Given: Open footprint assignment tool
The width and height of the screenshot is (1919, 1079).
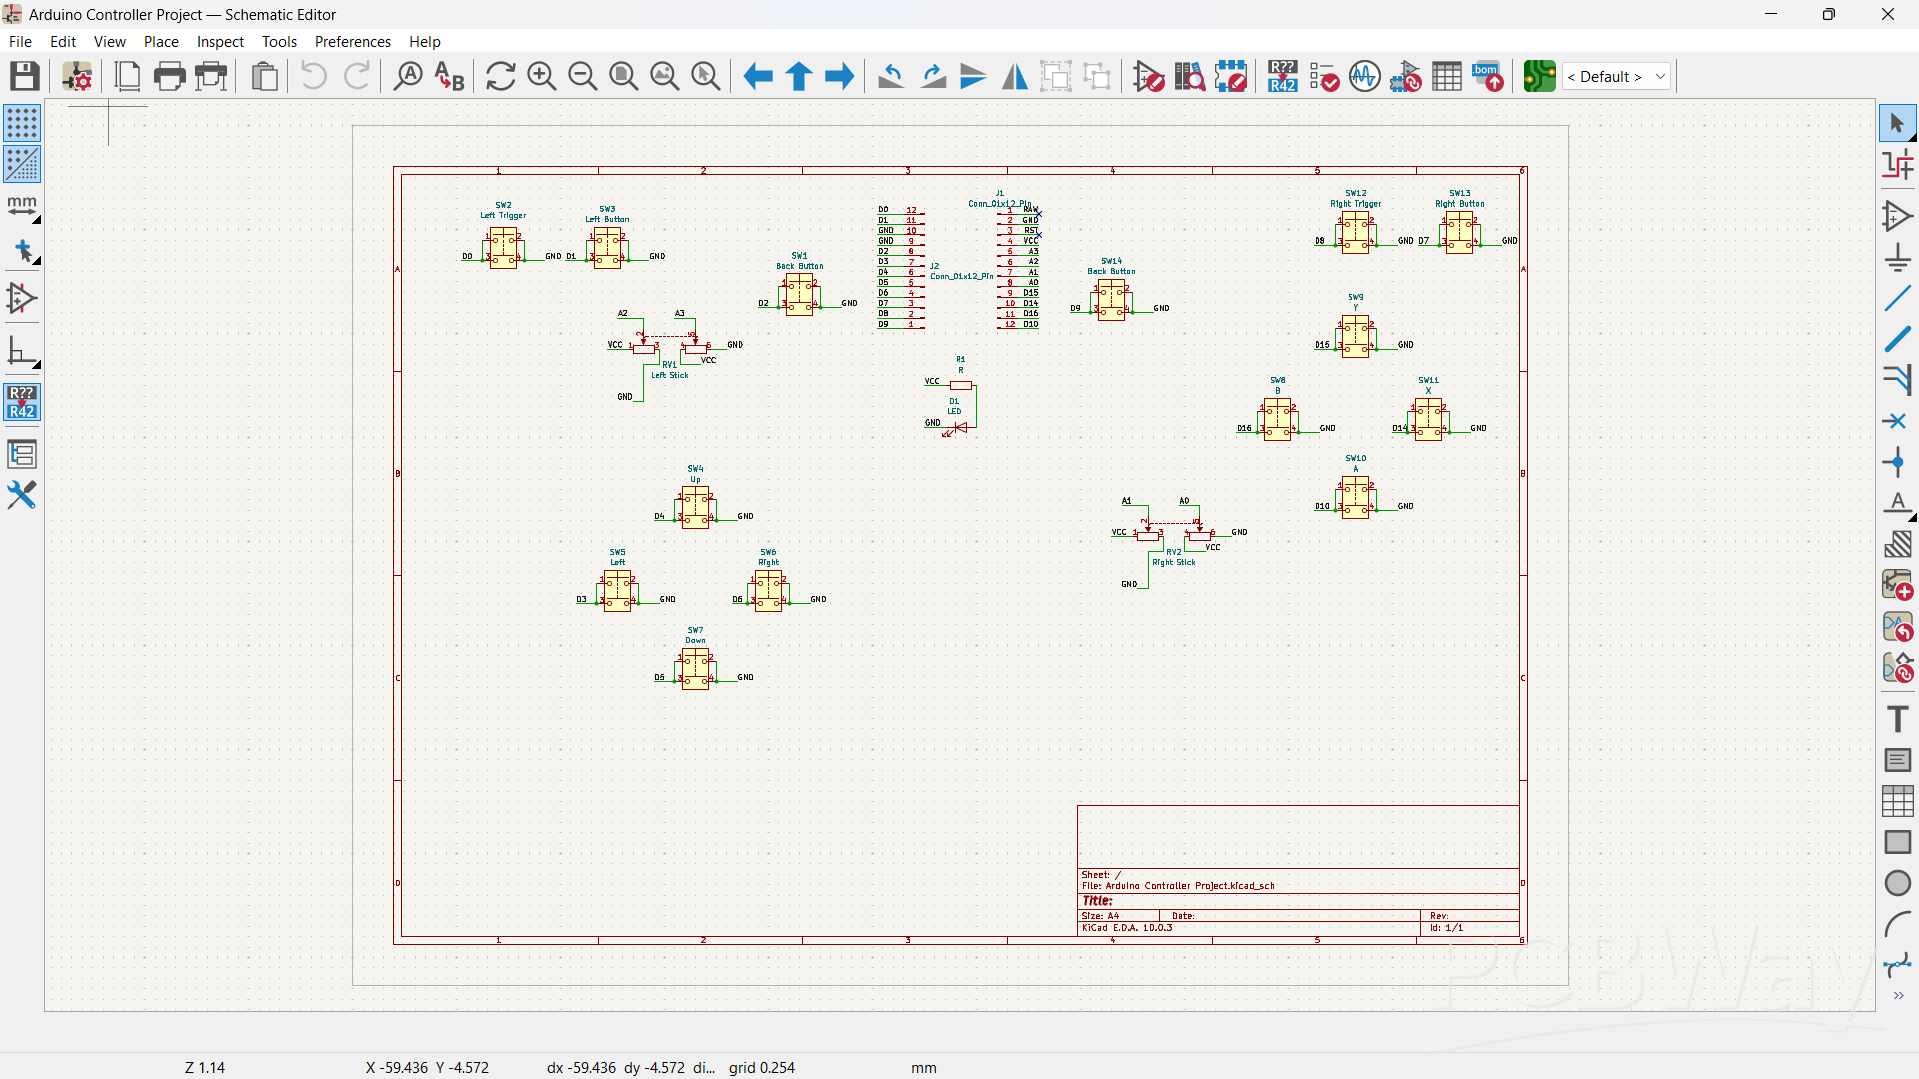Looking at the screenshot, I should (x=1405, y=76).
